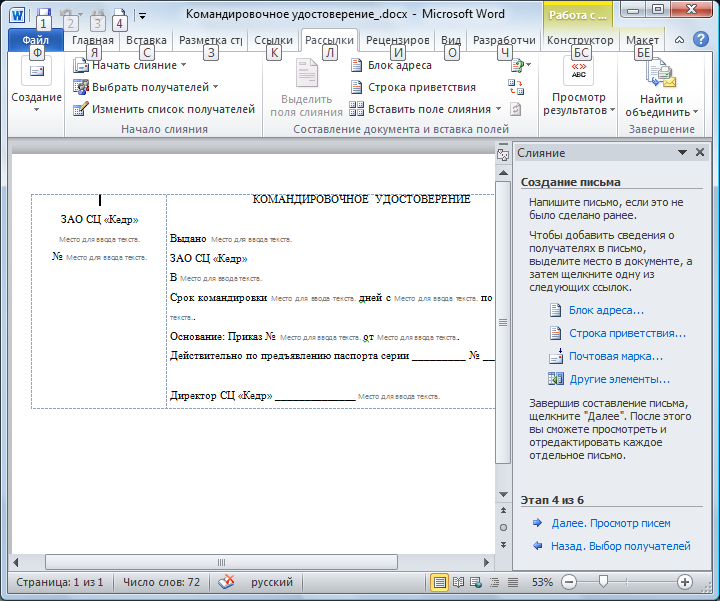The height and width of the screenshot is (601, 720).
Task: Toggle the ruler icon above the scrollbar
Action: click(x=503, y=155)
